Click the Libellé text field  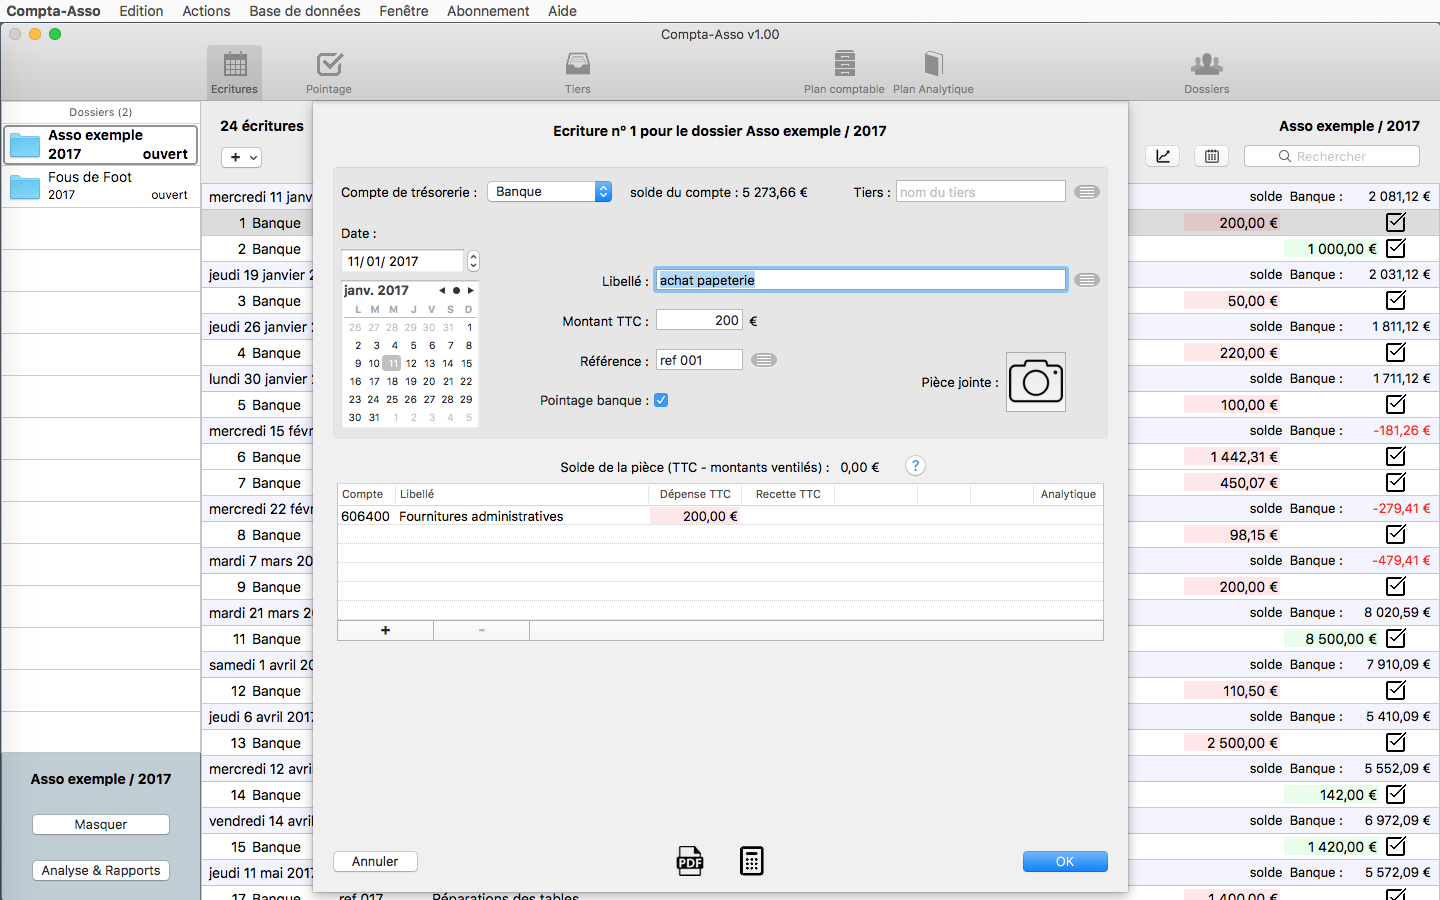coord(861,280)
